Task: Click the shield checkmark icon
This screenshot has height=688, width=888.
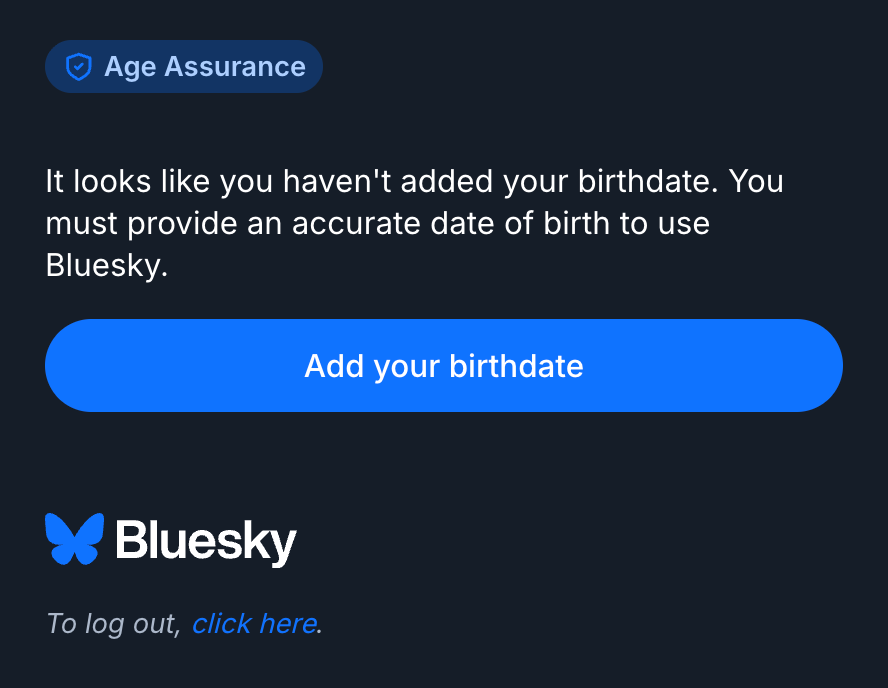Action: point(78,67)
